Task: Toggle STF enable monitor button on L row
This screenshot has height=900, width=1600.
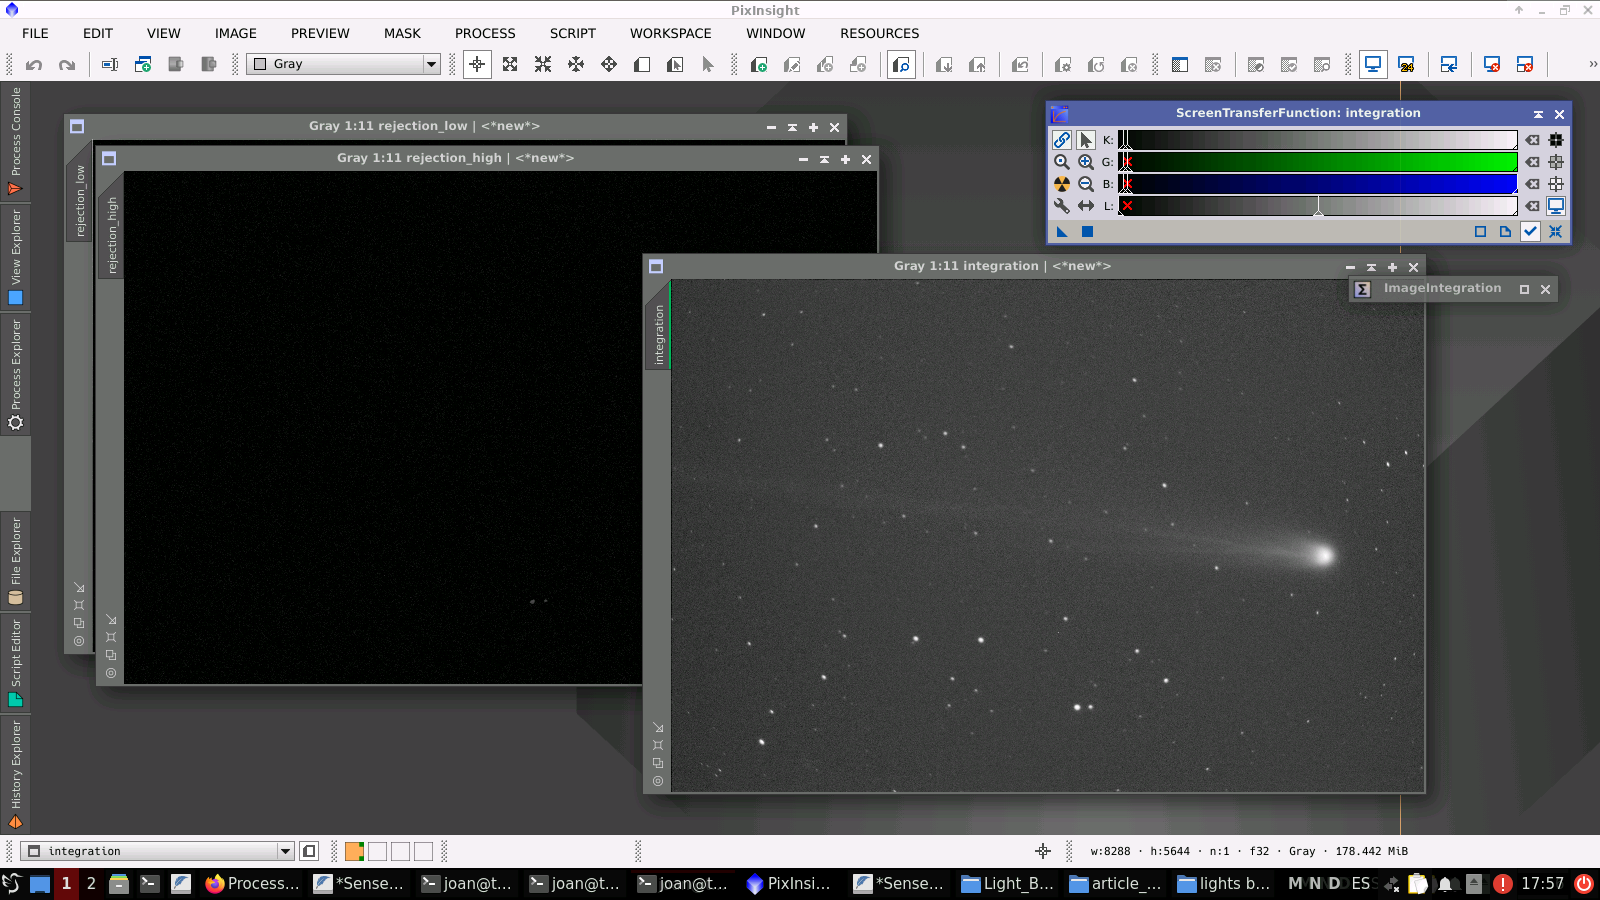Action: point(1556,206)
